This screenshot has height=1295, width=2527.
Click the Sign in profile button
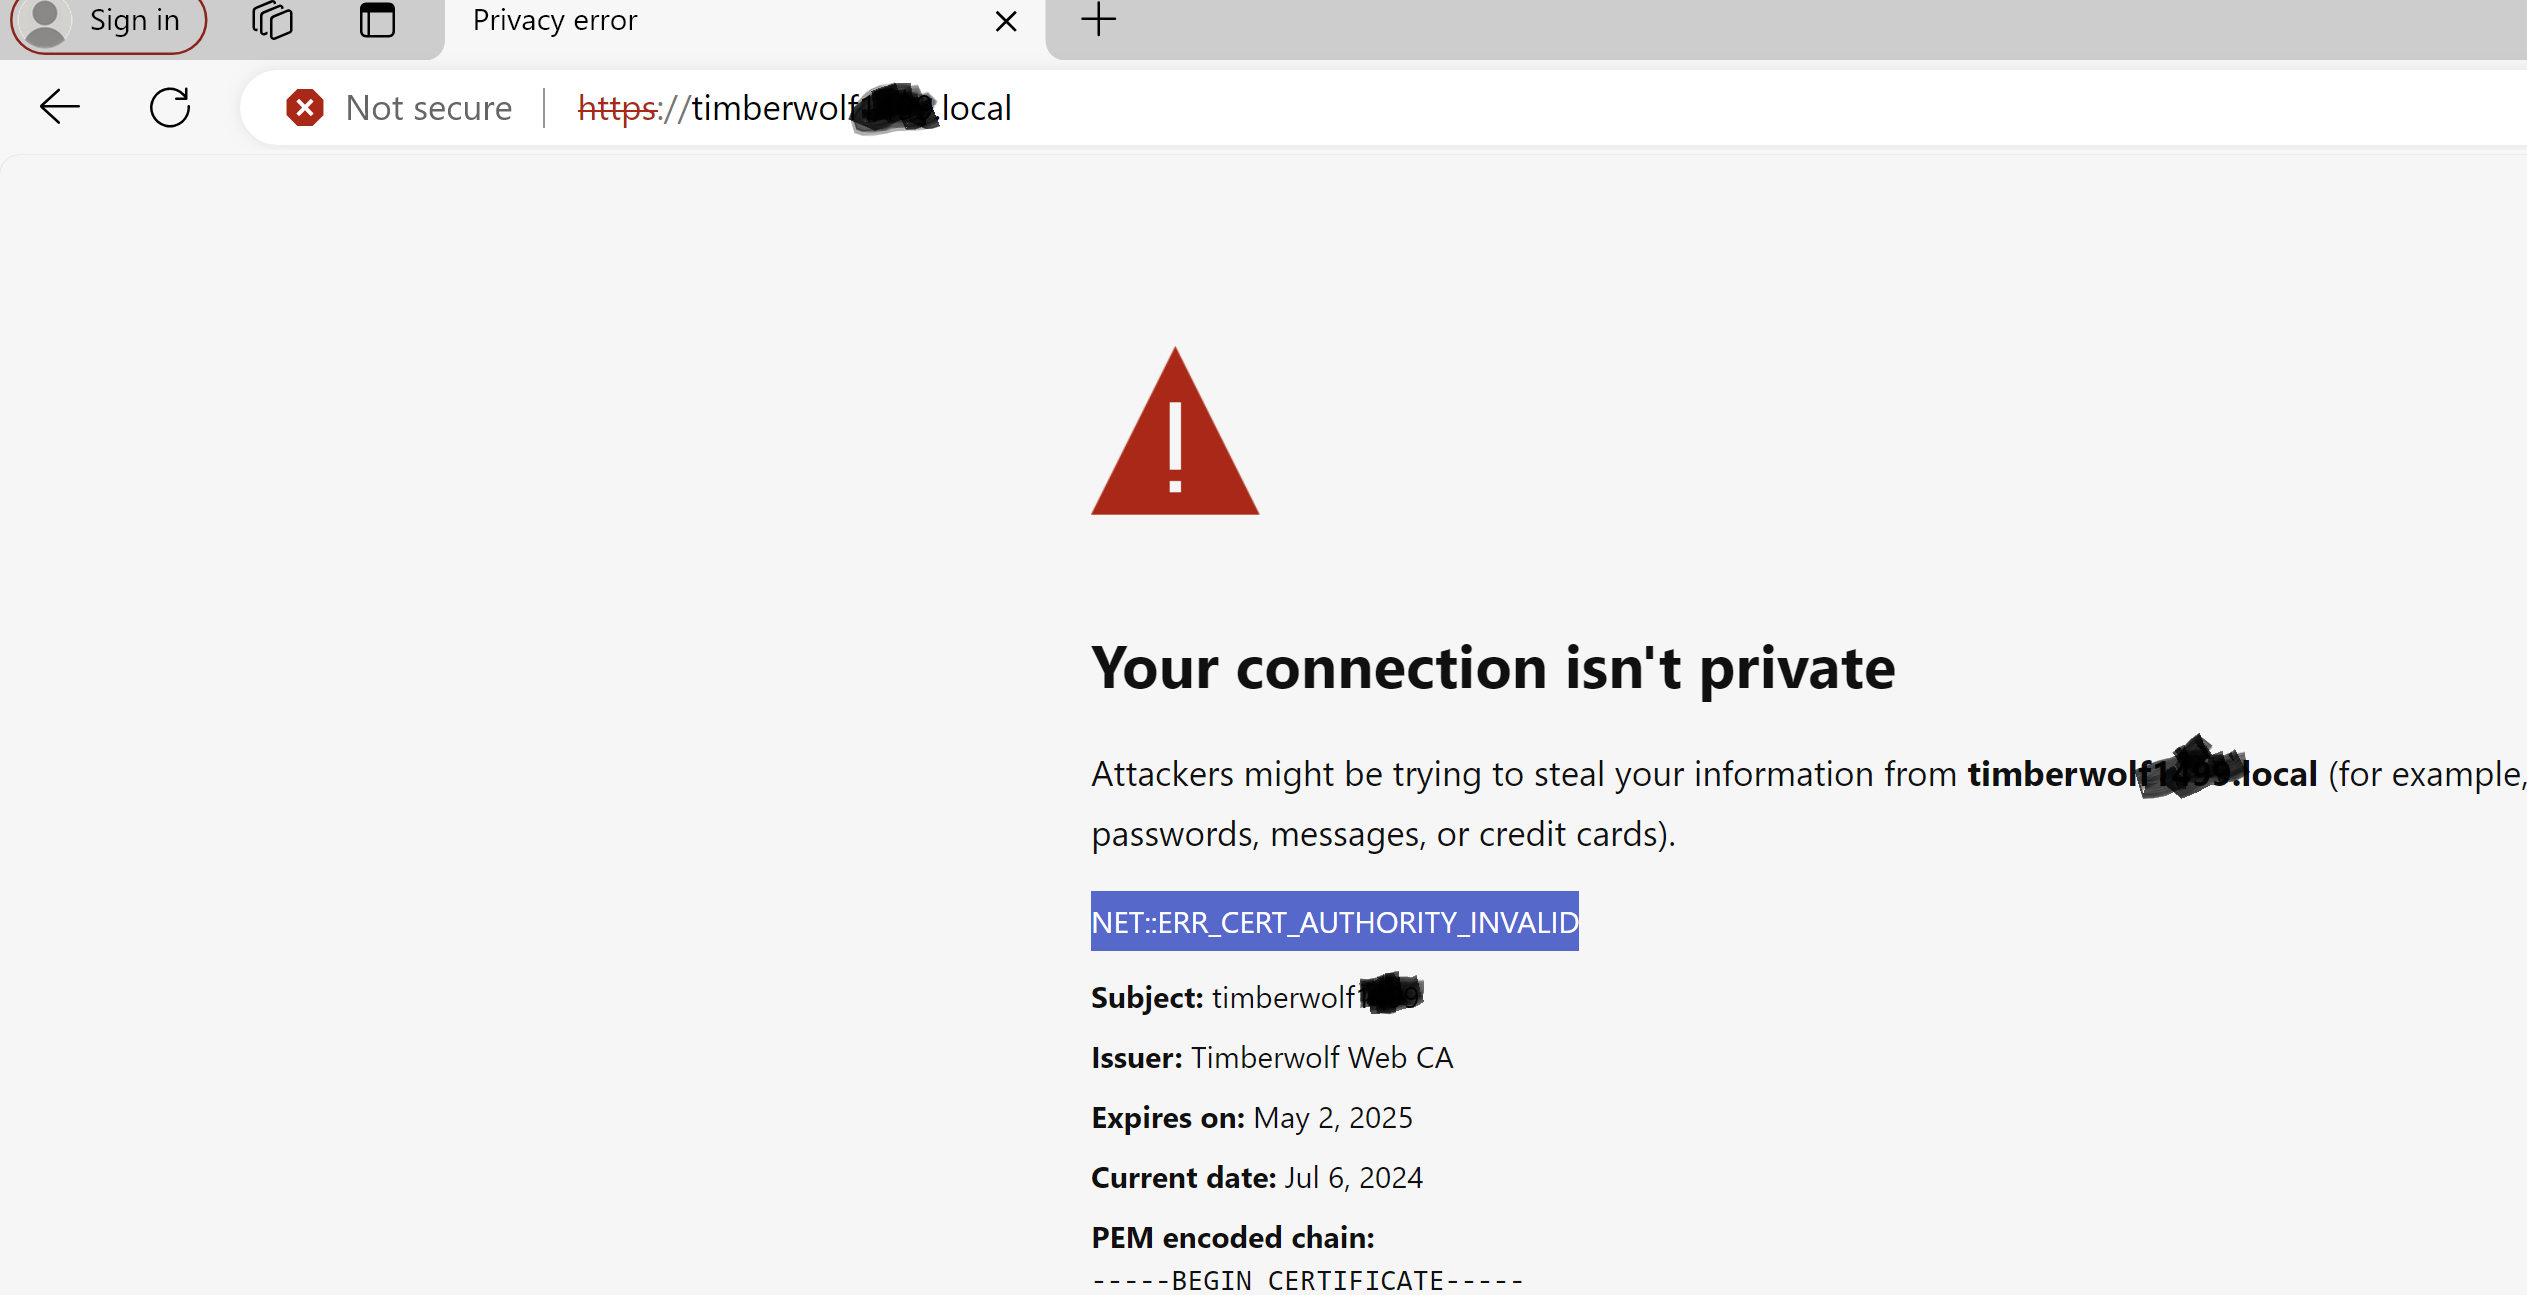click(108, 21)
